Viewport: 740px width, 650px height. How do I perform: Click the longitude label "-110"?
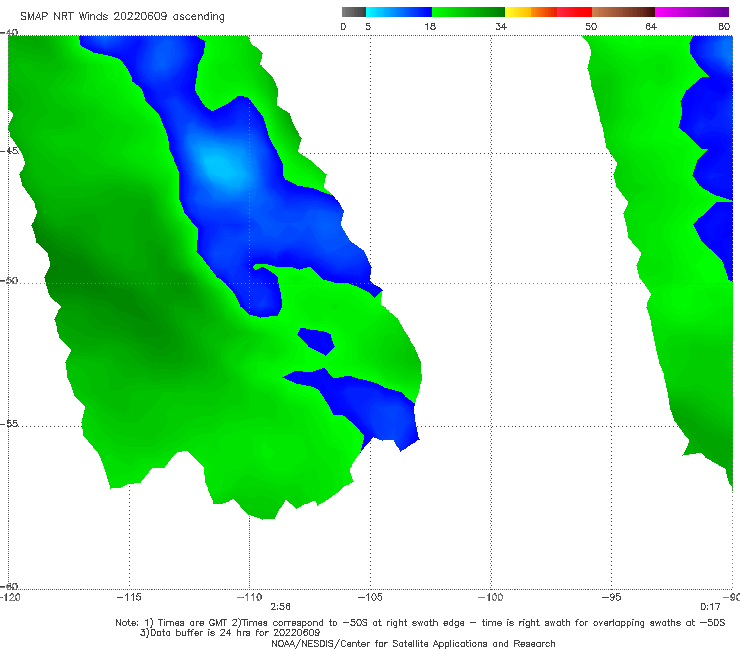coord(249,597)
